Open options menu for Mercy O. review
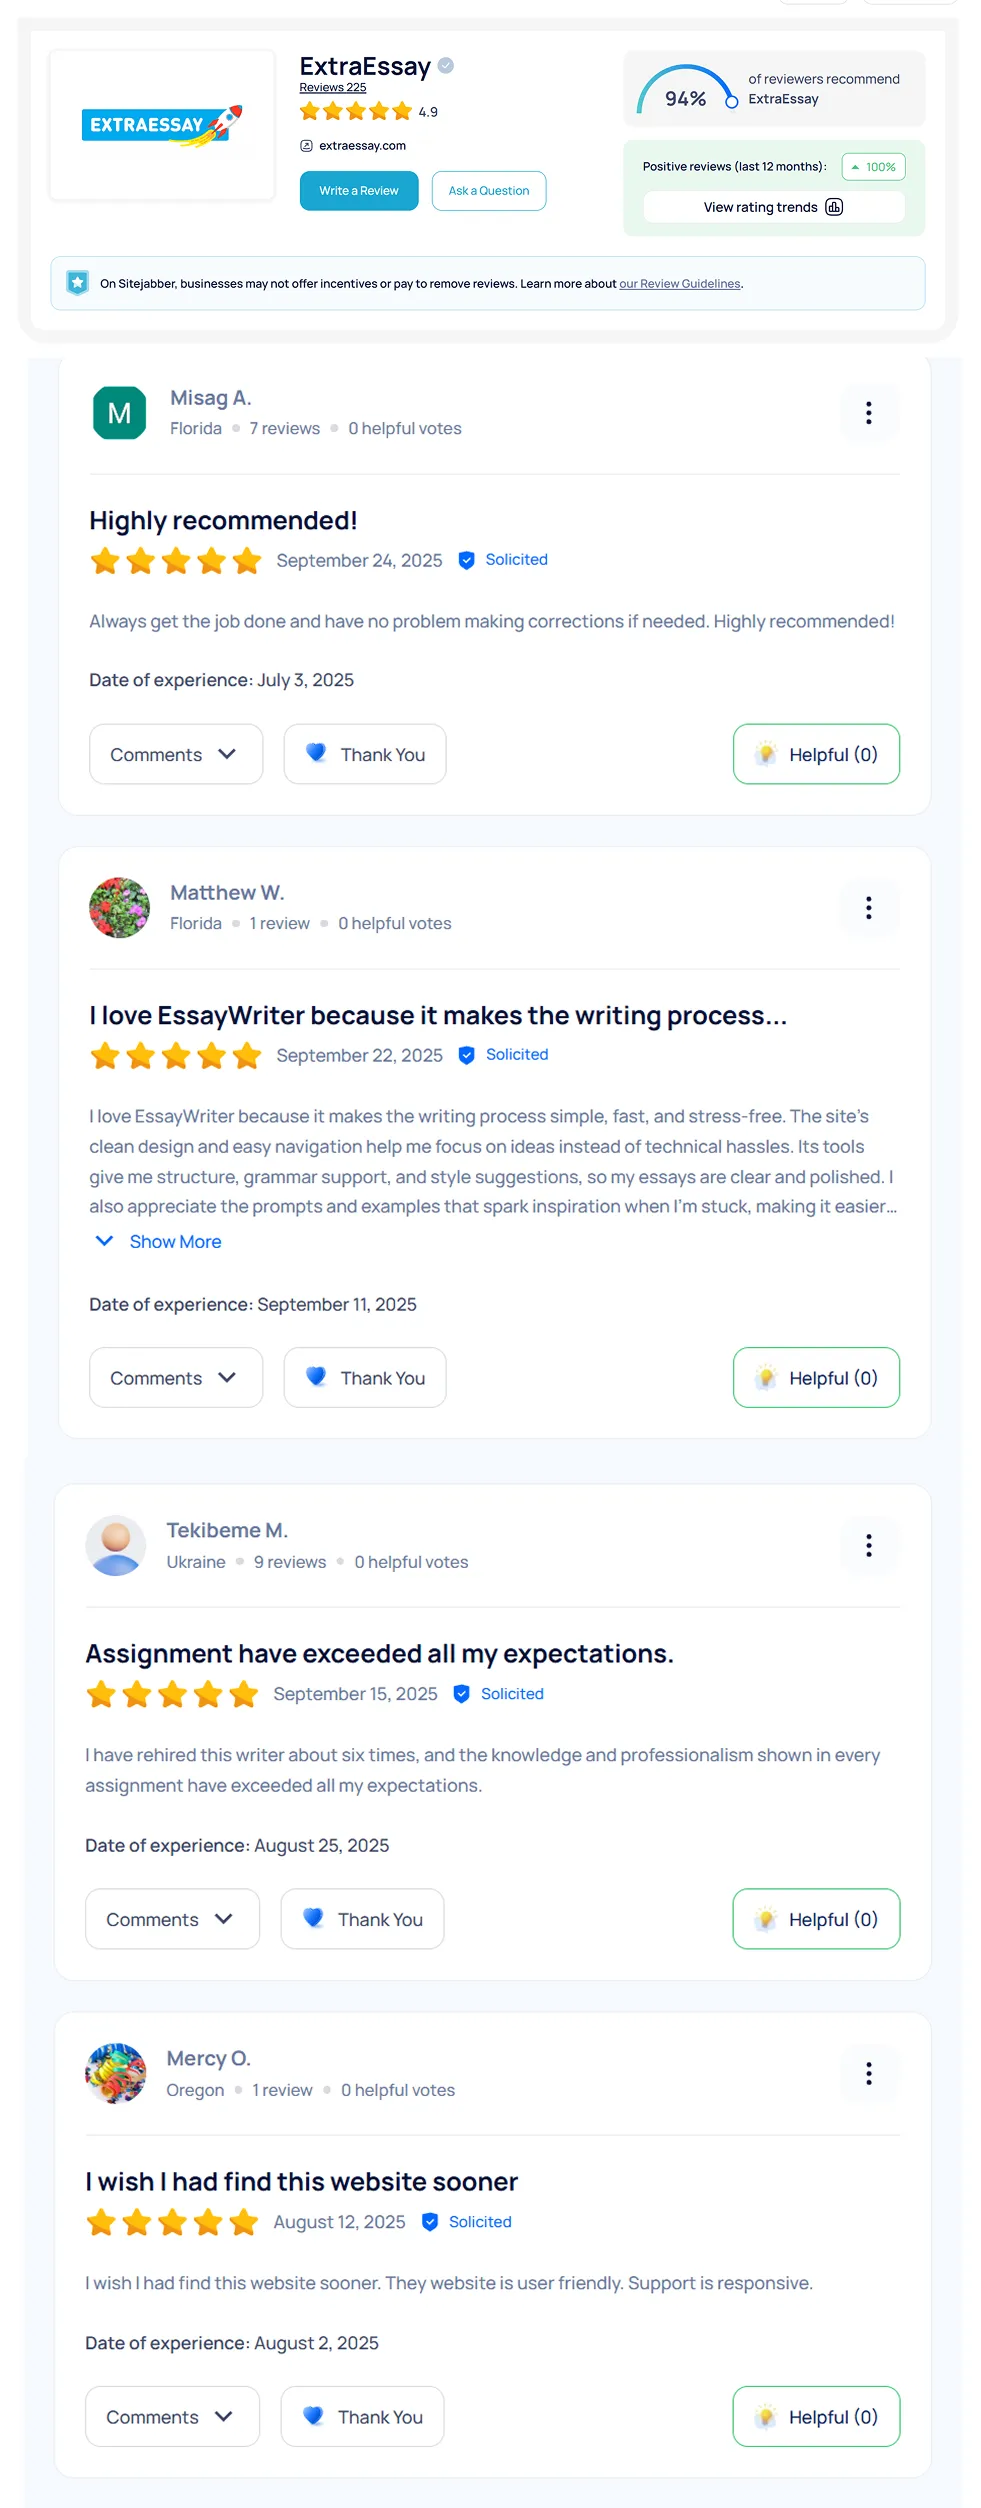981x2508 pixels. tap(868, 2074)
